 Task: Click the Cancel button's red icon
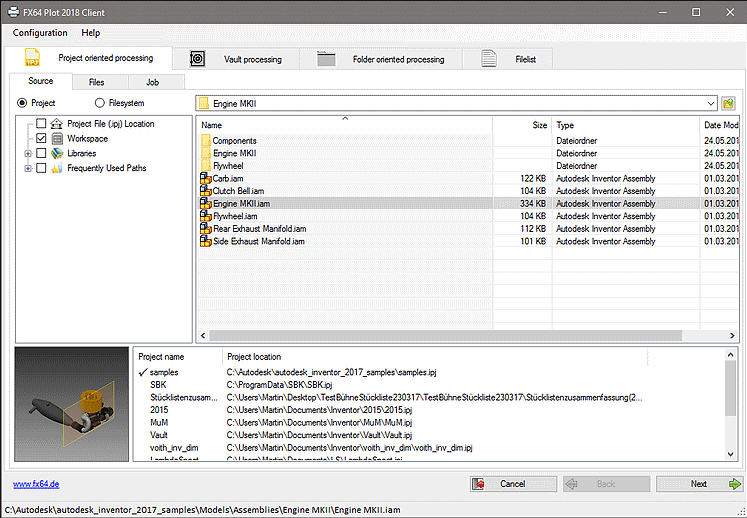pyautogui.click(x=478, y=484)
